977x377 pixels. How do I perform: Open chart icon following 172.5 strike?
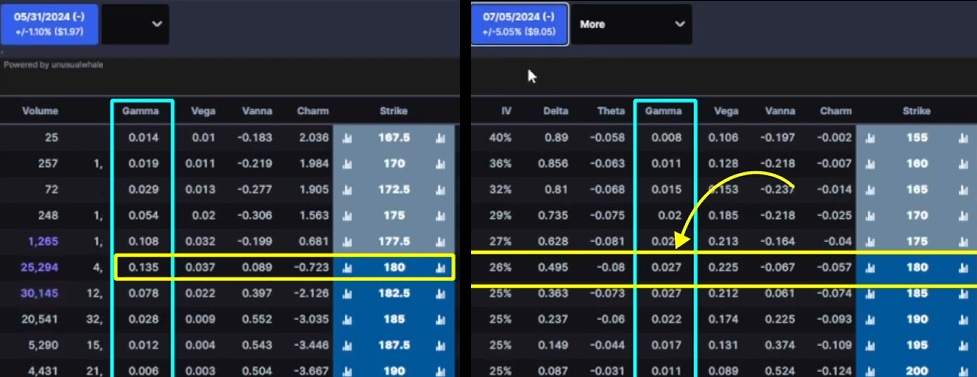point(441,189)
